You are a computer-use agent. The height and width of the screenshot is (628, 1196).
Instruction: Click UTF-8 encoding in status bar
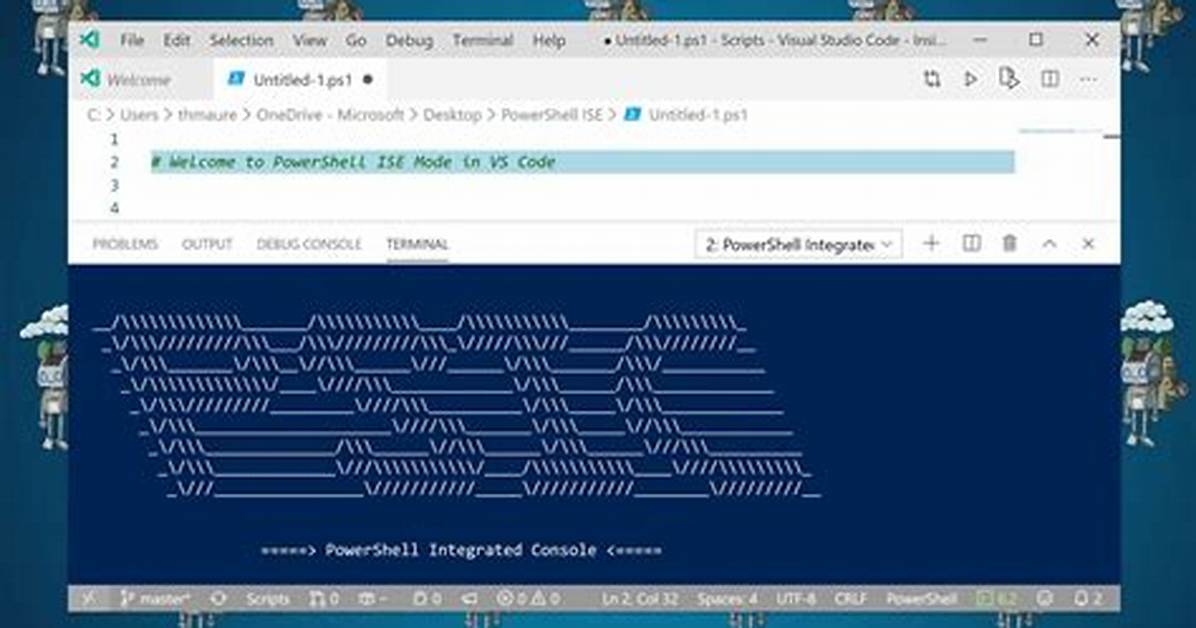[x=796, y=599]
